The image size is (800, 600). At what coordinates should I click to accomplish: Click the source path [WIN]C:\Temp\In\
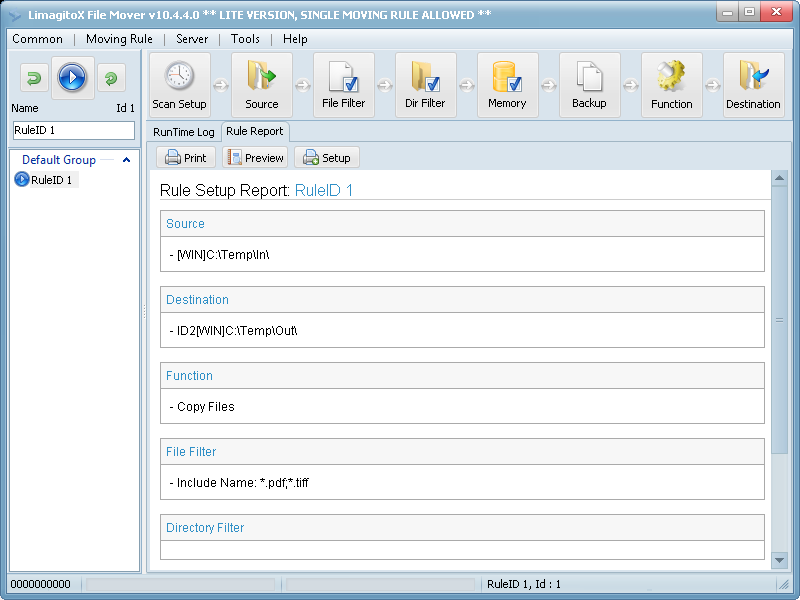(x=223, y=255)
